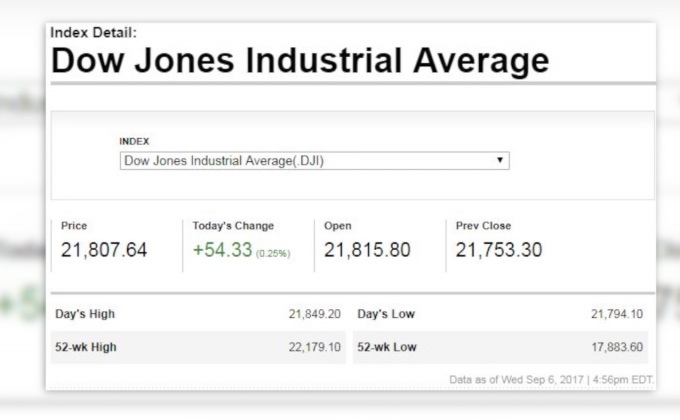This screenshot has width=680, height=420.
Task: Click the INDEX label above the selector
Action: [133, 141]
